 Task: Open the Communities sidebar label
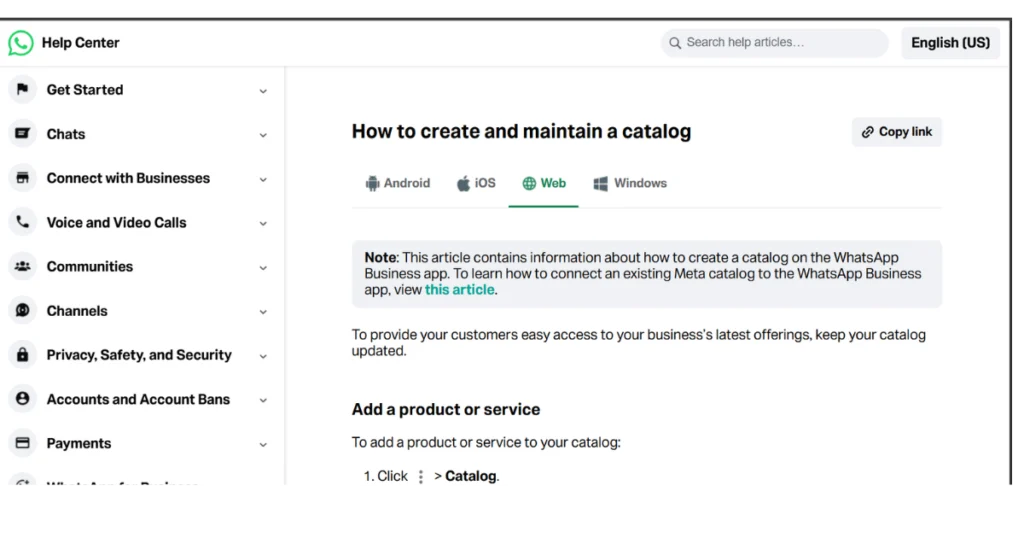pyautogui.click(x=89, y=266)
